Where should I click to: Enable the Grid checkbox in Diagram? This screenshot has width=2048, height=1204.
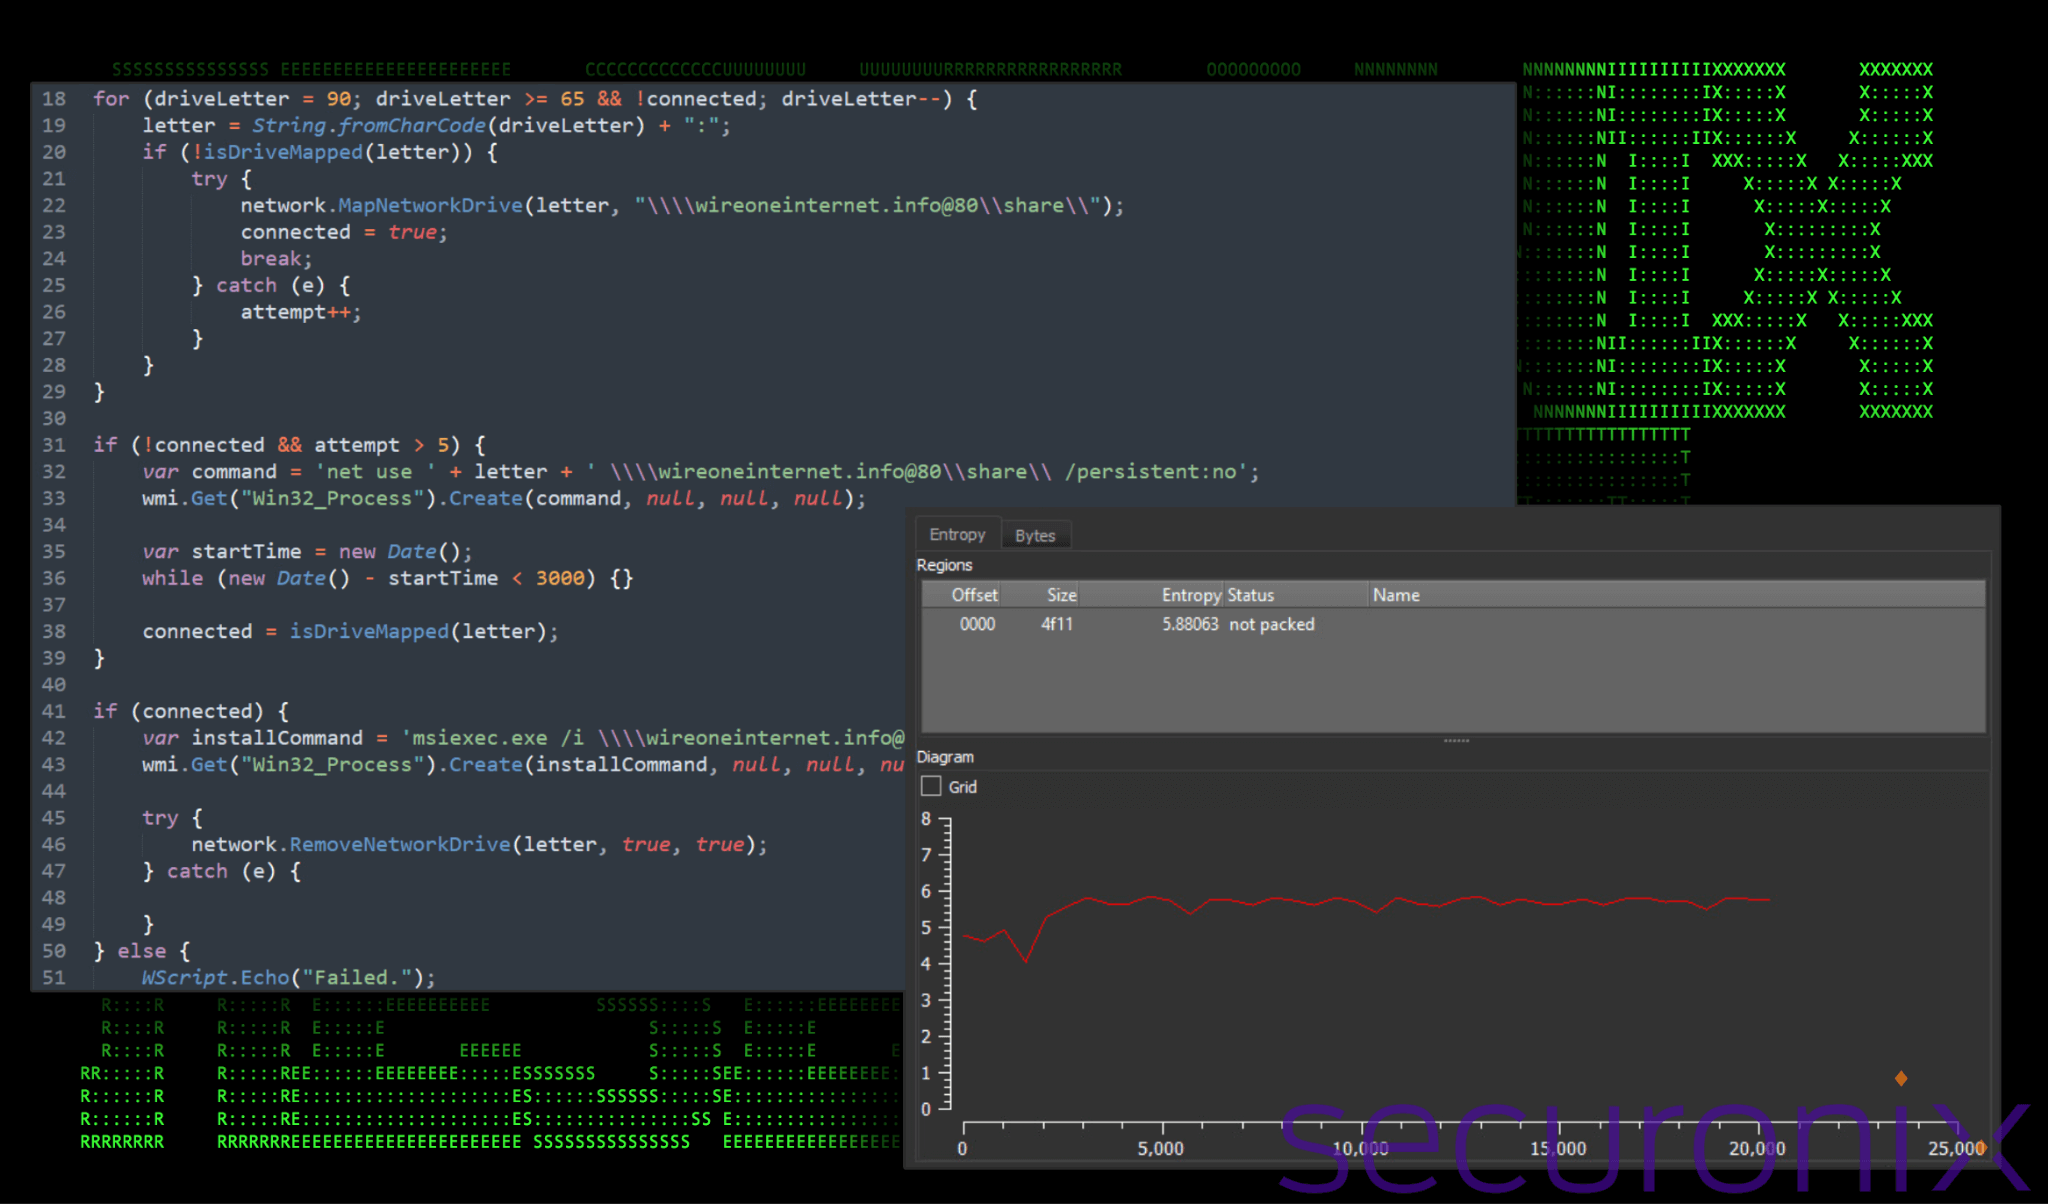[x=931, y=787]
